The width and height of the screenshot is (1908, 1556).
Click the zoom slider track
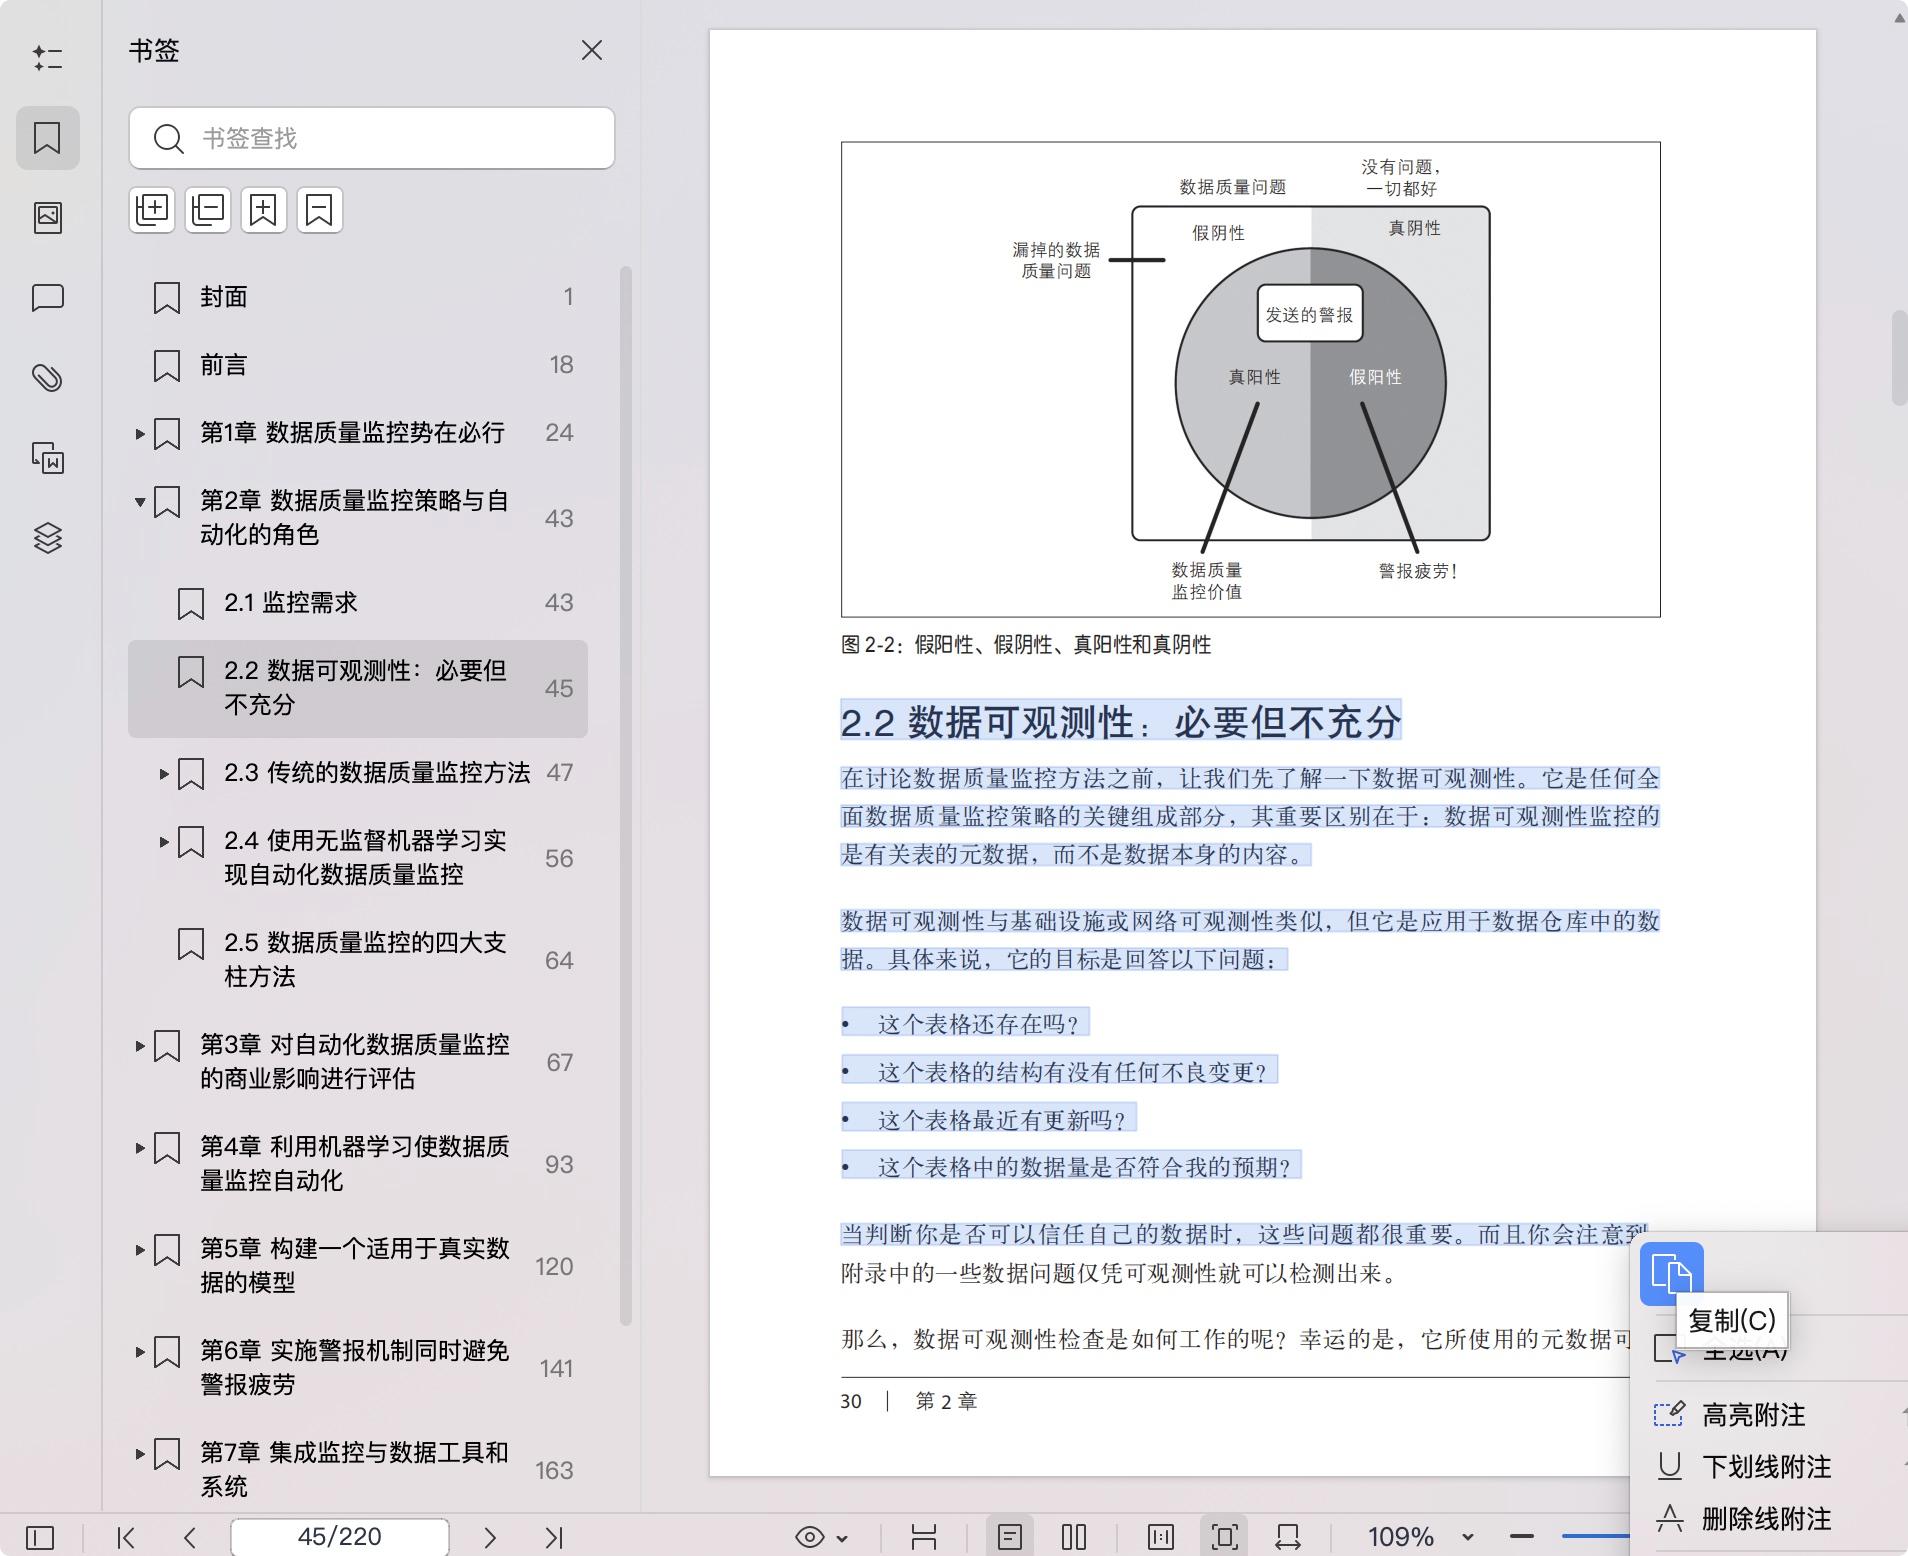click(1595, 1536)
